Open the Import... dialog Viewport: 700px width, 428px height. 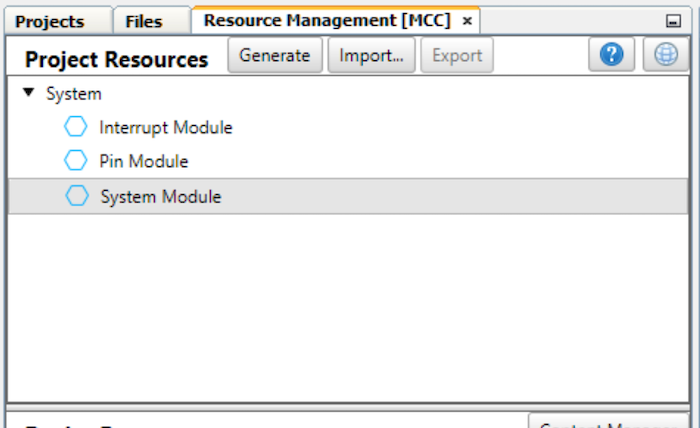pyautogui.click(x=371, y=56)
